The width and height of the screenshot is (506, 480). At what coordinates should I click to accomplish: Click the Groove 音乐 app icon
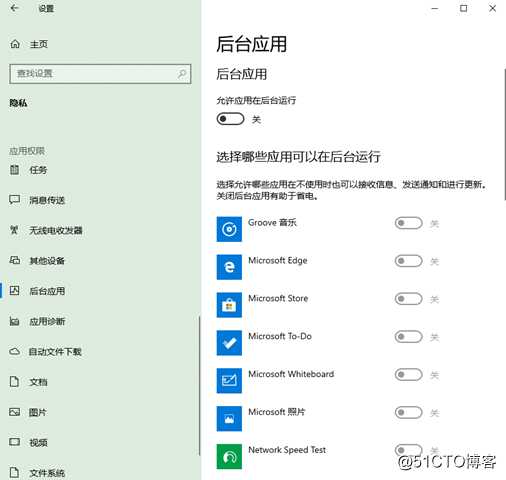coord(229,229)
